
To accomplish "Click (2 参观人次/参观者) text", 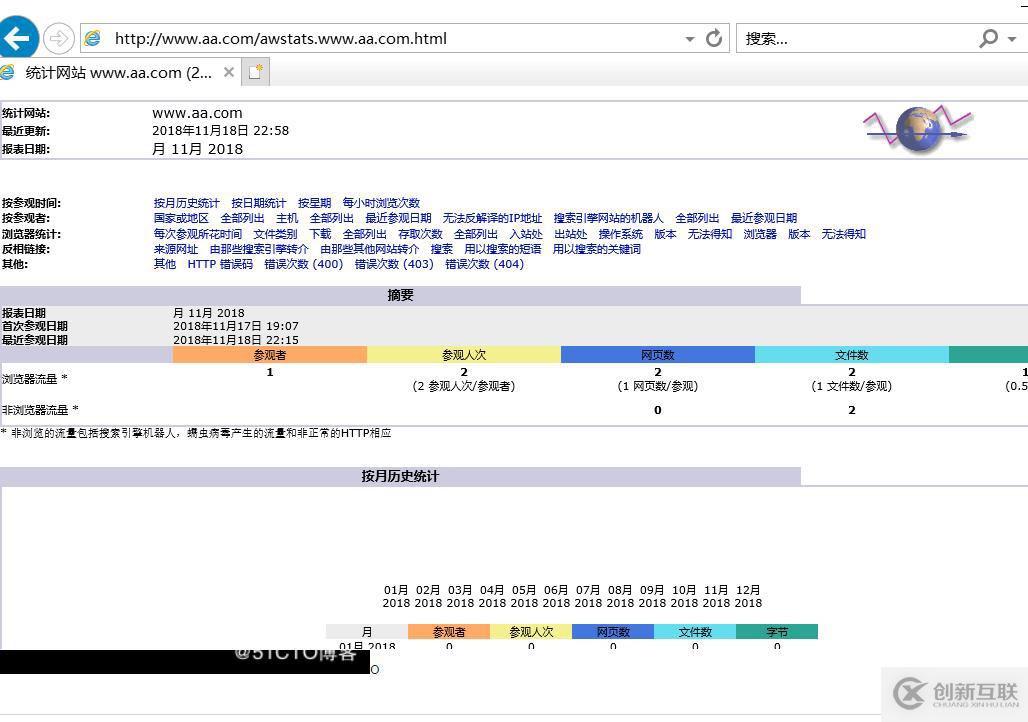I will pos(464,386).
